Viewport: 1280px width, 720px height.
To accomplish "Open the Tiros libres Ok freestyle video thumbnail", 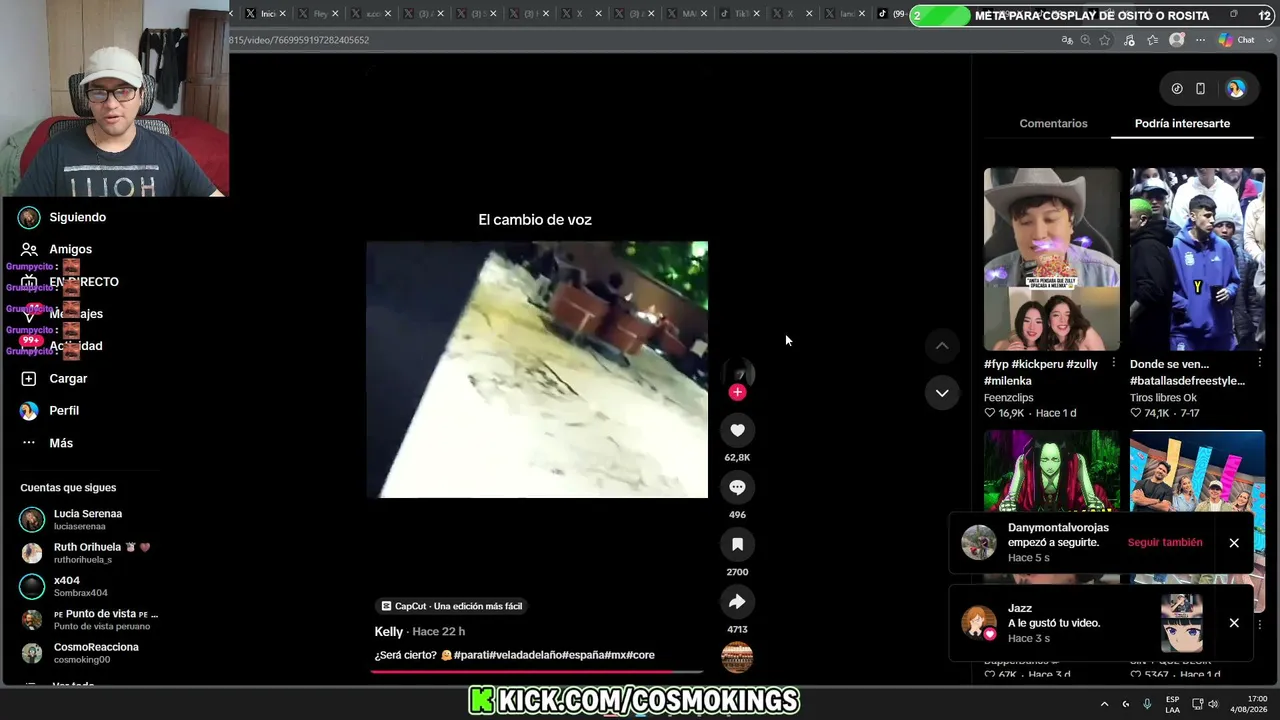I will tap(1197, 260).
